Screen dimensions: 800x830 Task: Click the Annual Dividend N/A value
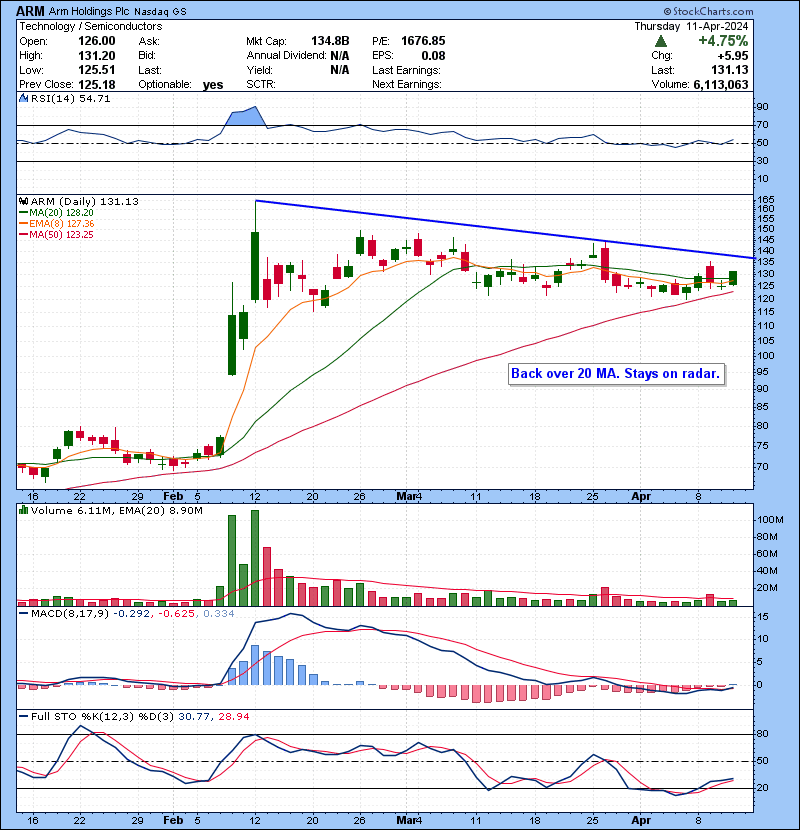[x=339, y=56]
